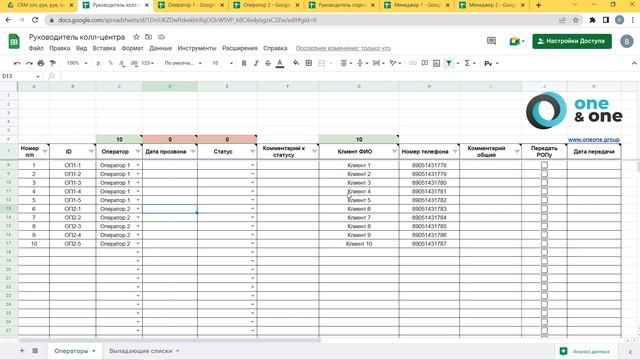The height and width of the screenshot is (360, 640).
Task: Click the Undo icon in the toolbar
Action: [17, 63]
